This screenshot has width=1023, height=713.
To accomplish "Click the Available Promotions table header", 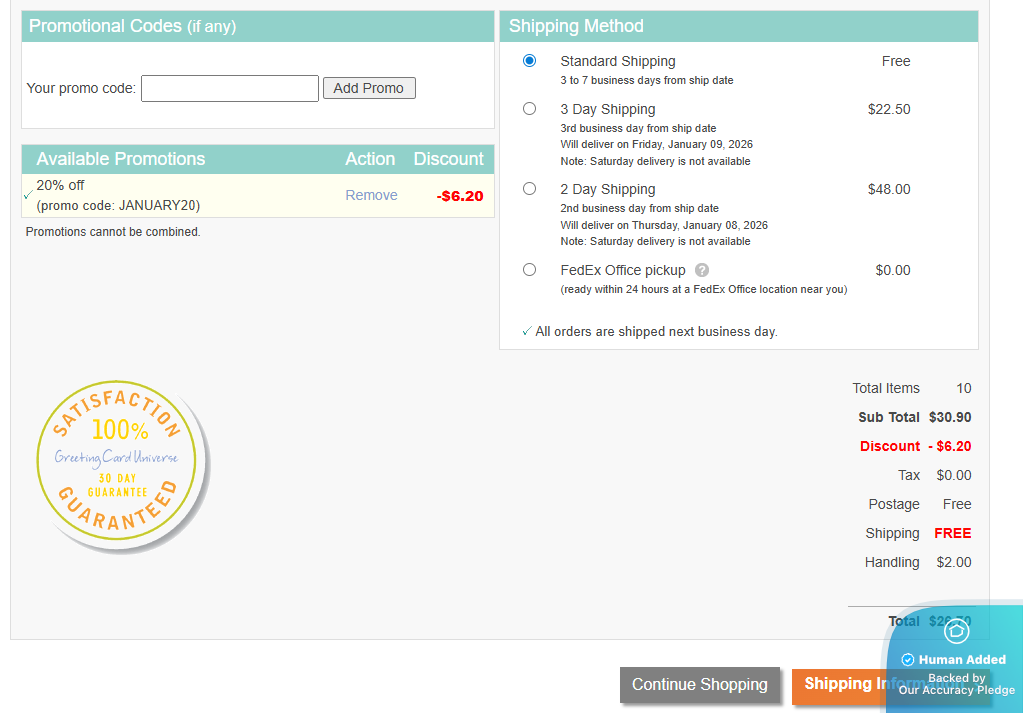I will [120, 159].
